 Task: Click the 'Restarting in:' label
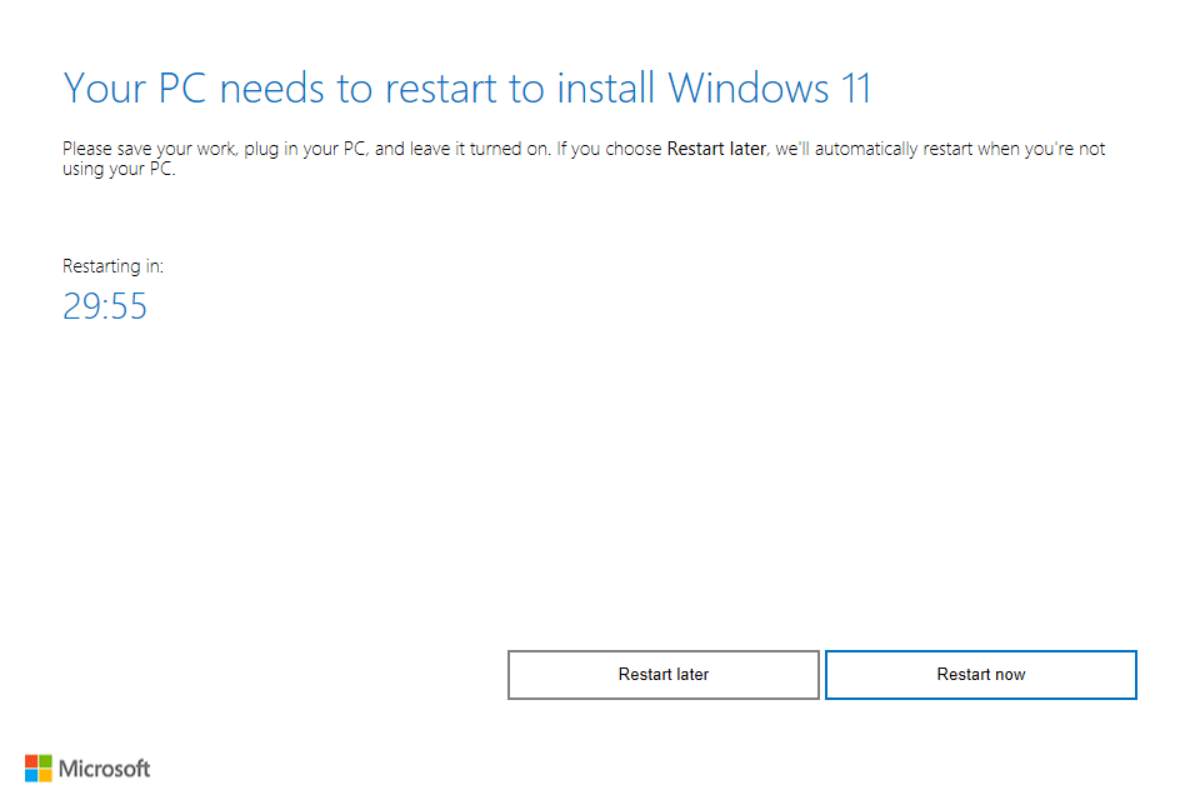point(113,266)
